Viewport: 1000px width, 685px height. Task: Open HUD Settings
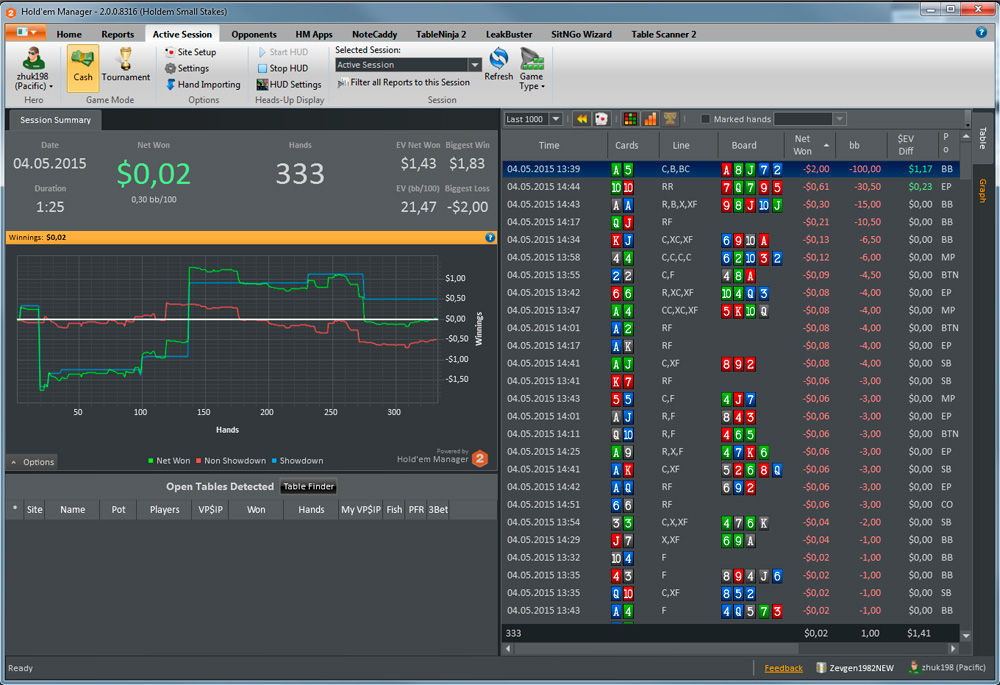289,84
